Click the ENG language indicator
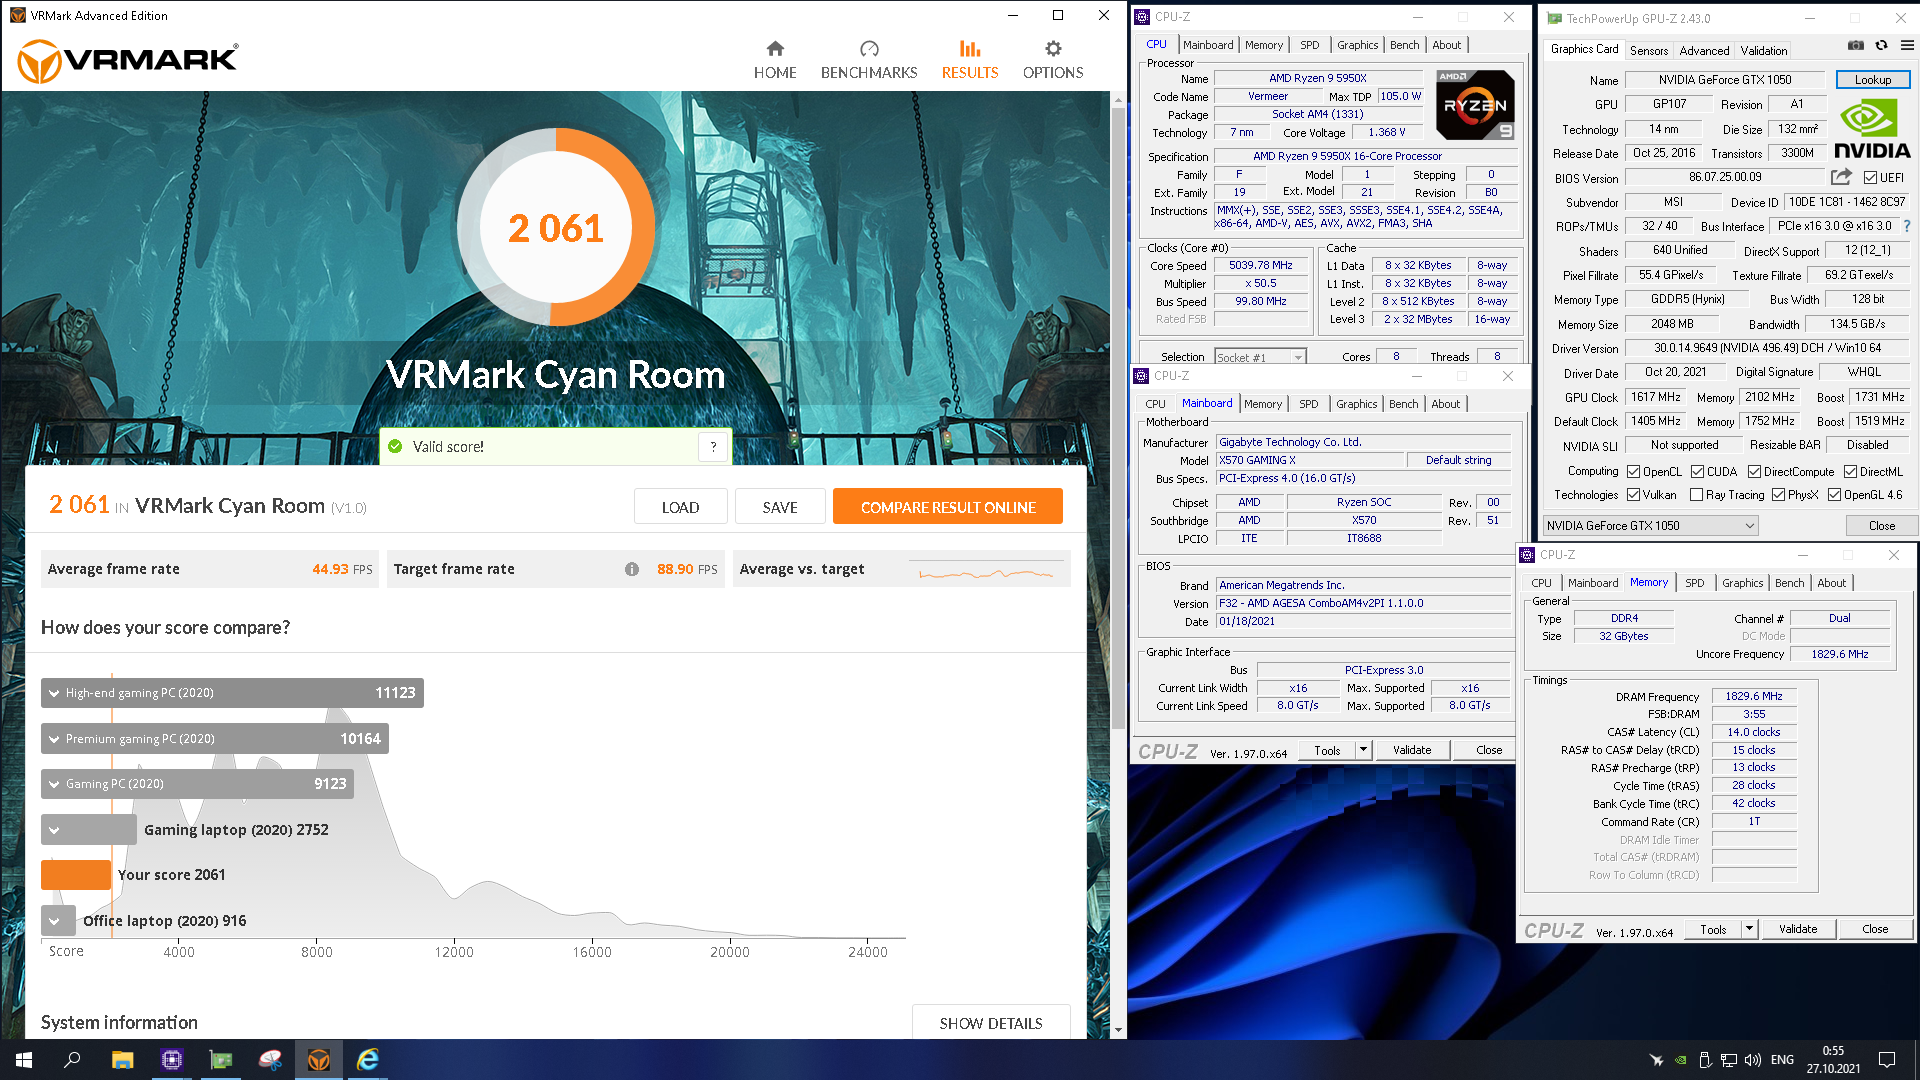Screen dimensions: 1920x1080 tap(1782, 1060)
